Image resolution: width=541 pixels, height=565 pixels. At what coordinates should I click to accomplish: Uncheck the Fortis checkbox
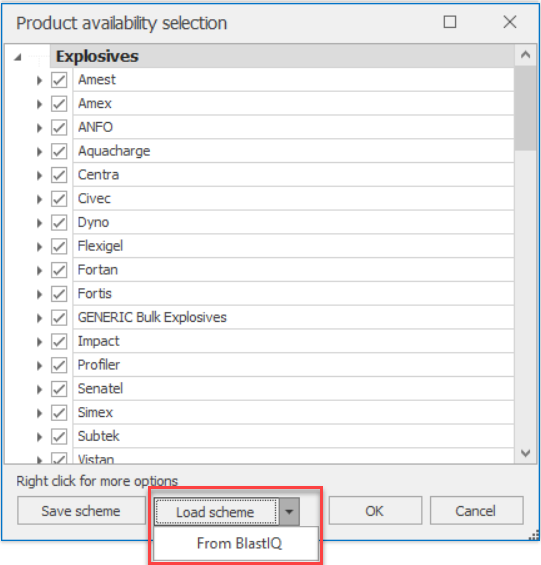click(x=59, y=294)
